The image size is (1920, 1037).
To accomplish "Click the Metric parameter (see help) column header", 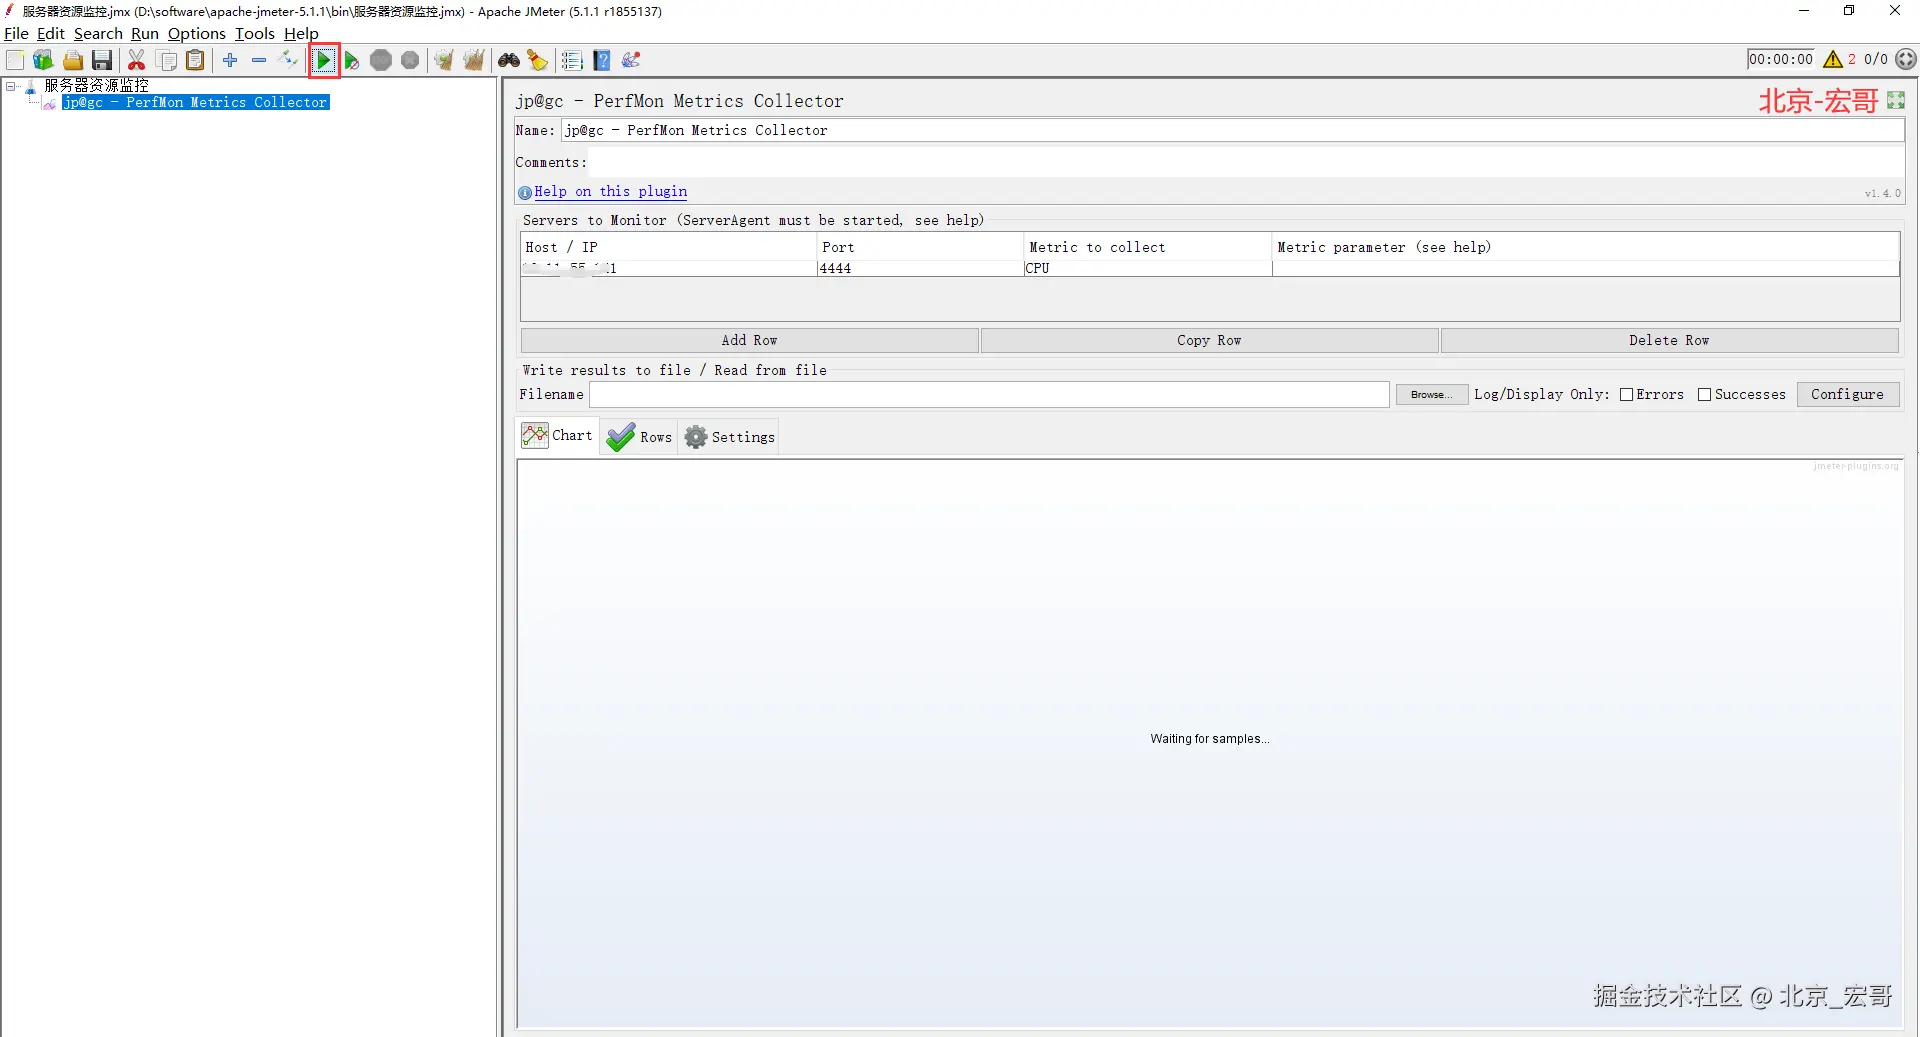I will pos(1586,247).
